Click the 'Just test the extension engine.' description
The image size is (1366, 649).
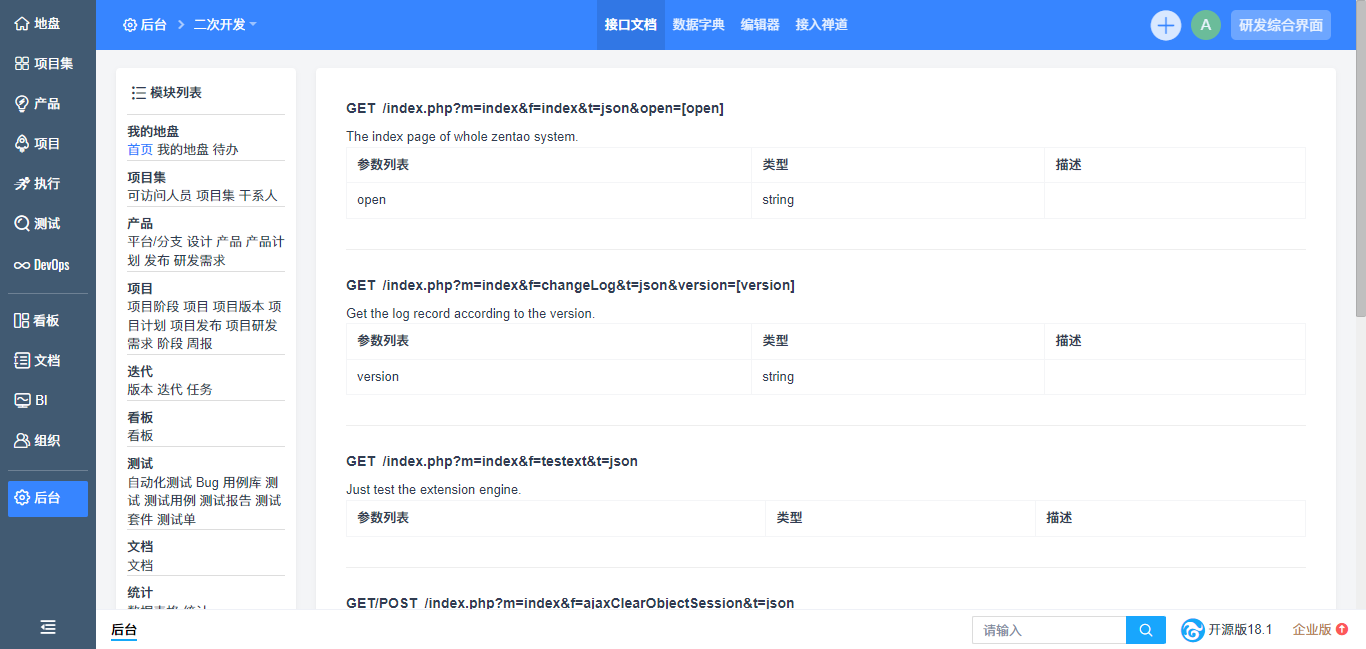tap(434, 490)
